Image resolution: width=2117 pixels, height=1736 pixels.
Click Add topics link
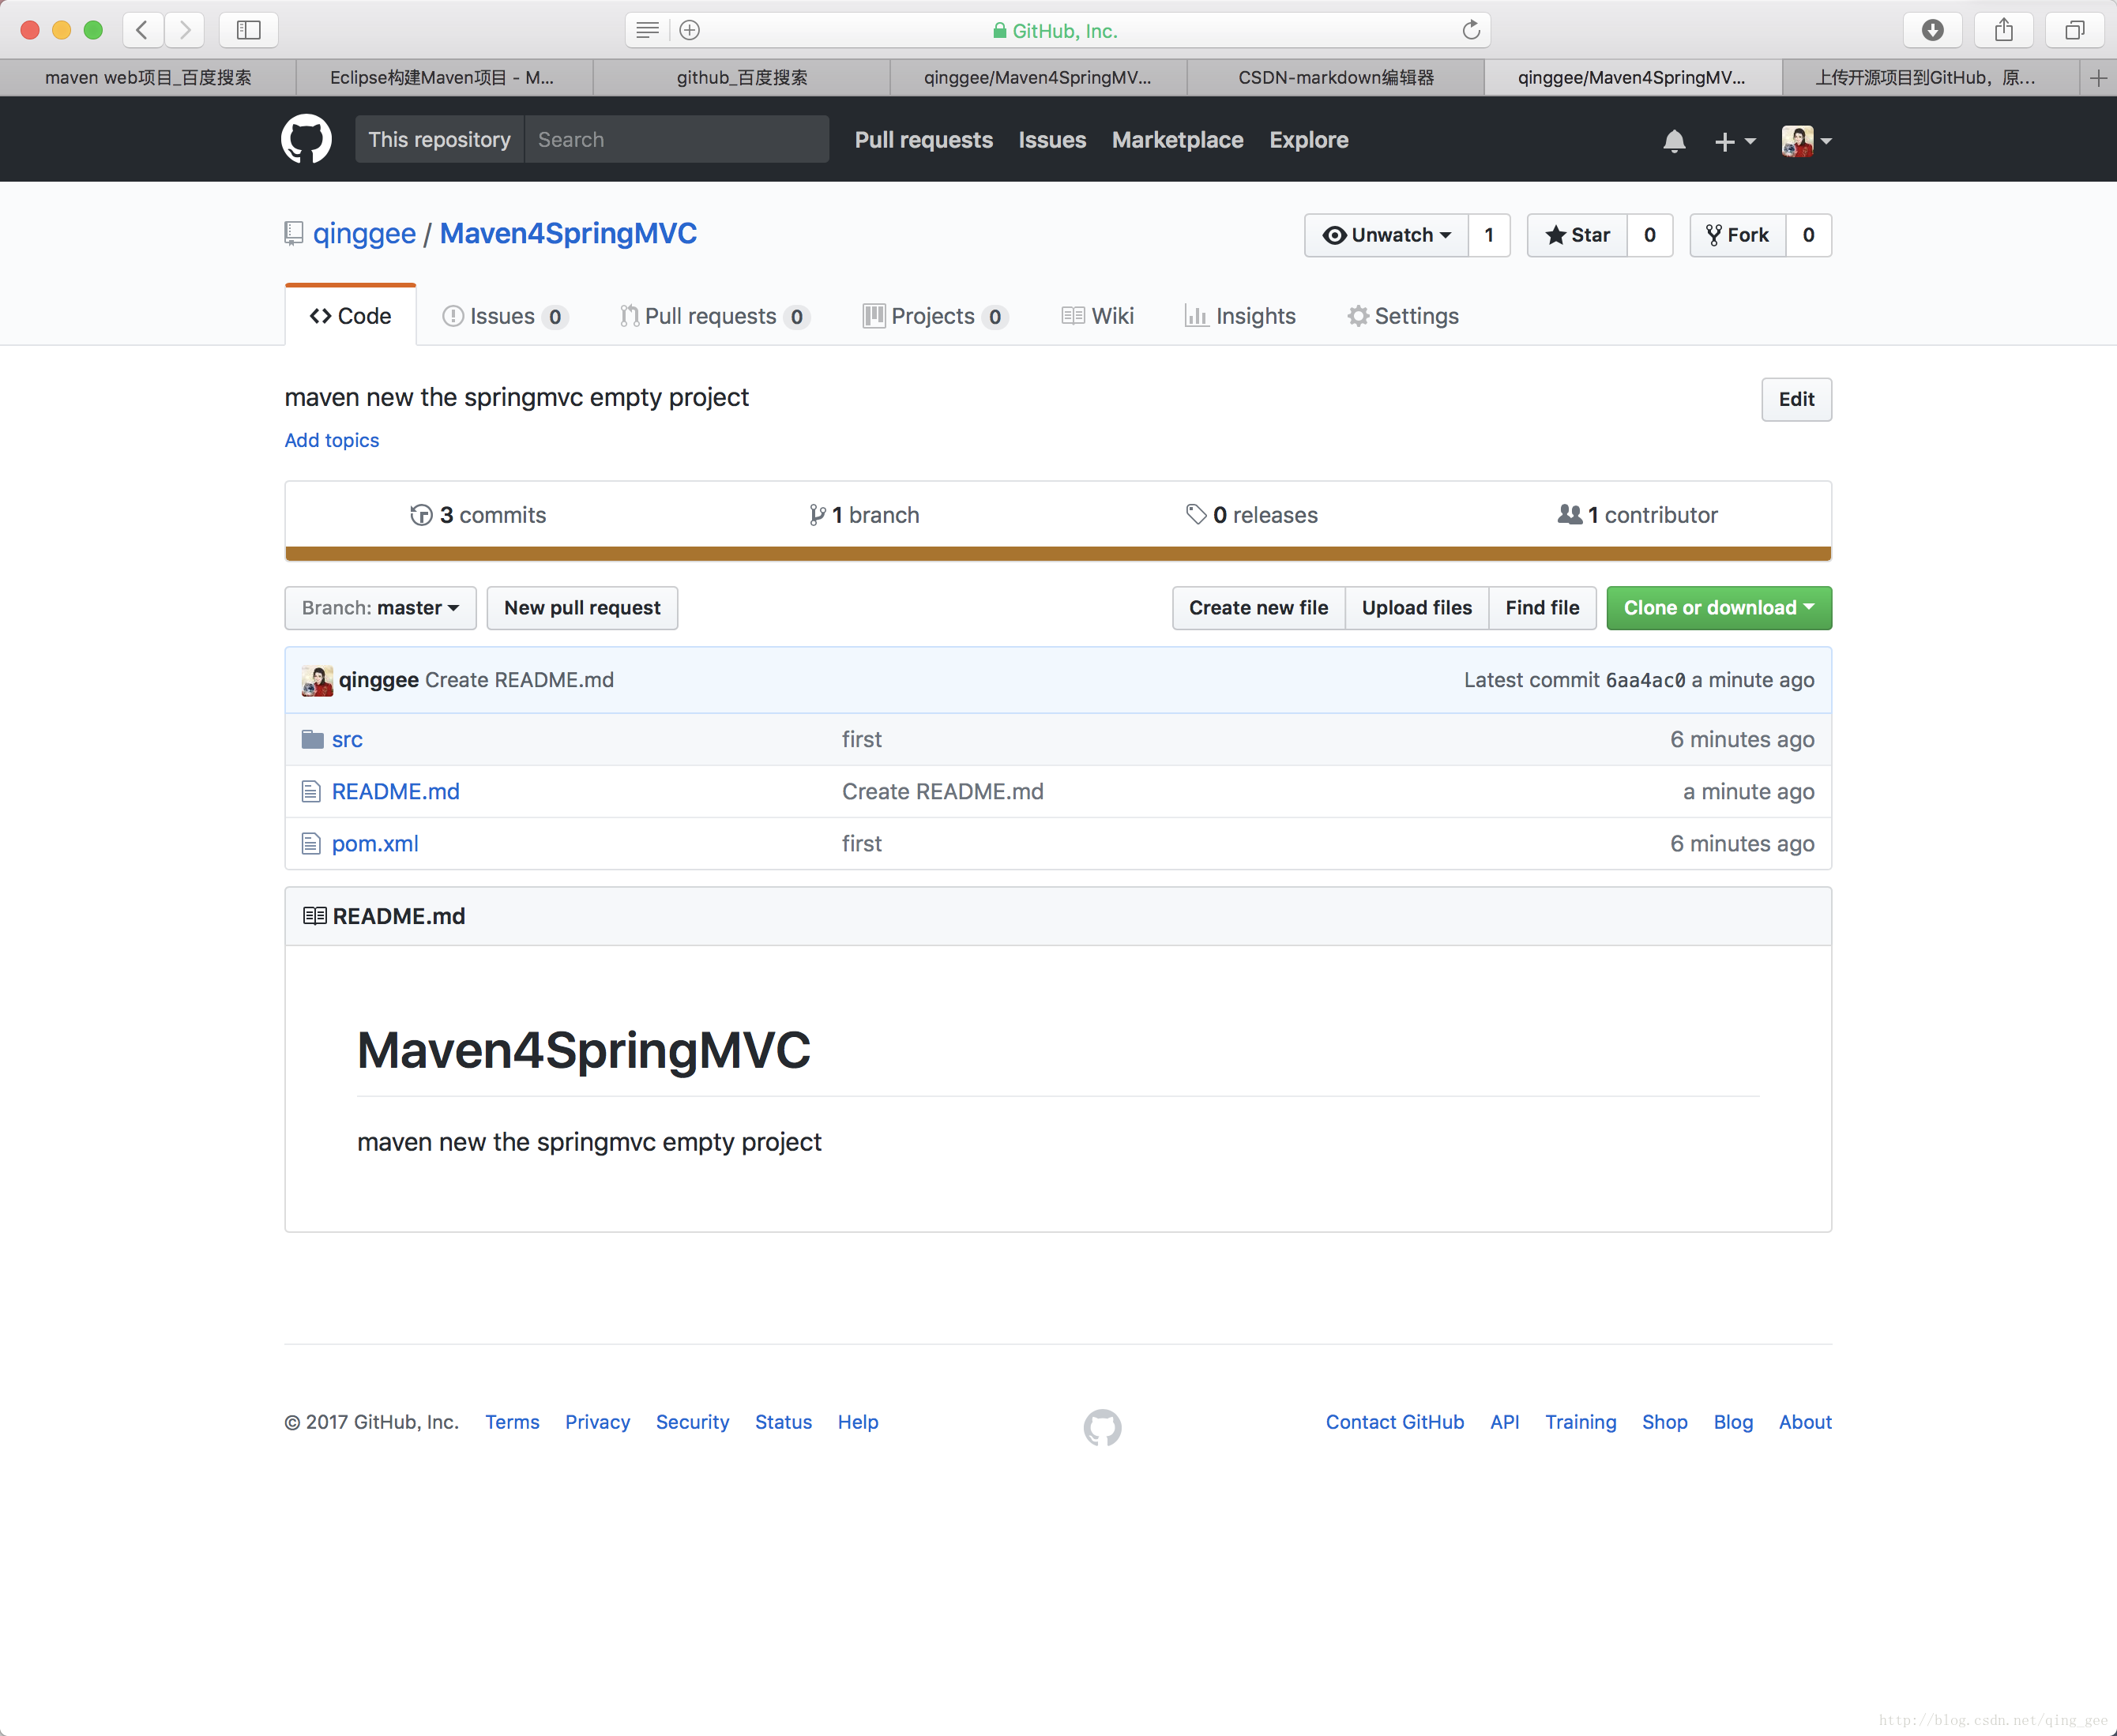coord(332,440)
